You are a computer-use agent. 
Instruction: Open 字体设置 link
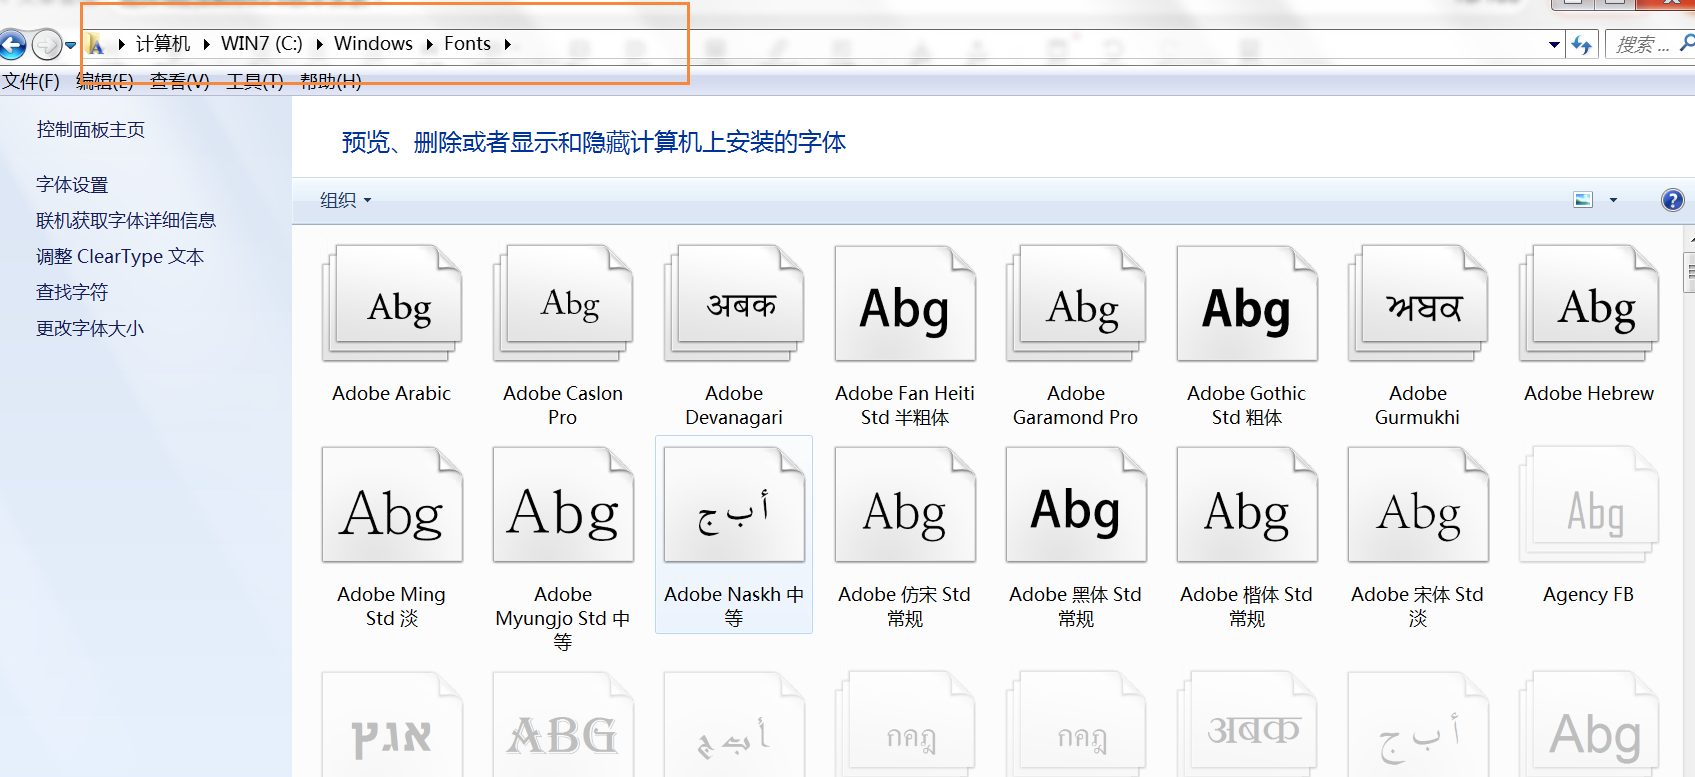[72, 185]
